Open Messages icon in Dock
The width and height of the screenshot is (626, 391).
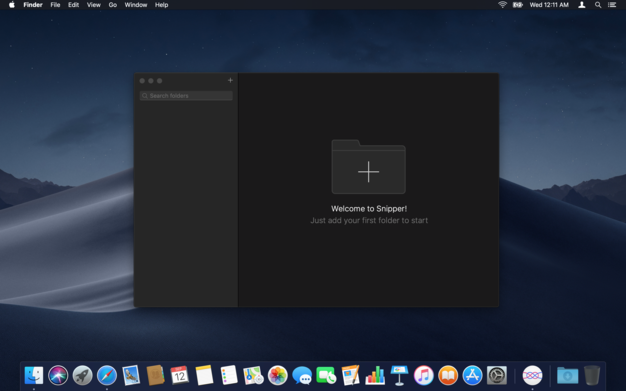point(302,375)
